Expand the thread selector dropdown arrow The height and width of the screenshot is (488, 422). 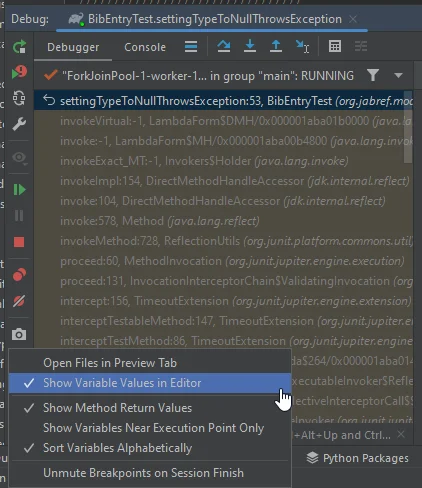398,76
